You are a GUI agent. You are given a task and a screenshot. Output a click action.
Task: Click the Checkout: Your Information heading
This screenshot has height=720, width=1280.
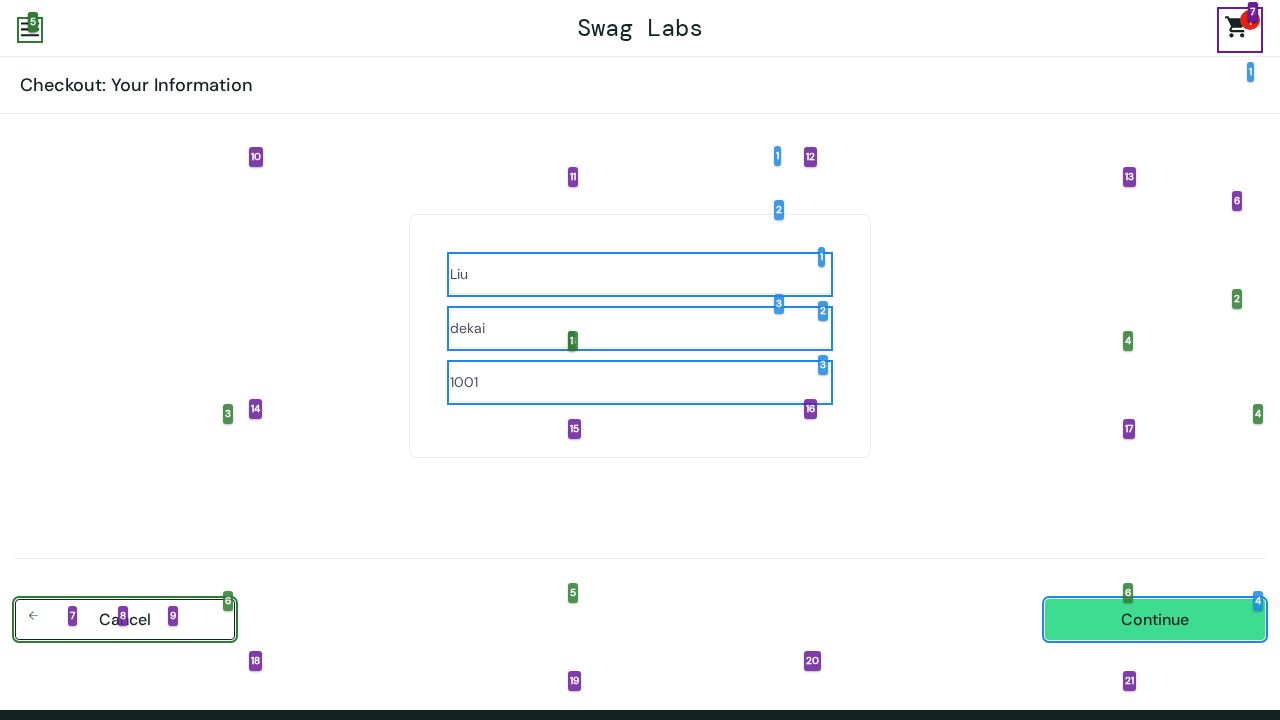pyautogui.click(x=136, y=85)
